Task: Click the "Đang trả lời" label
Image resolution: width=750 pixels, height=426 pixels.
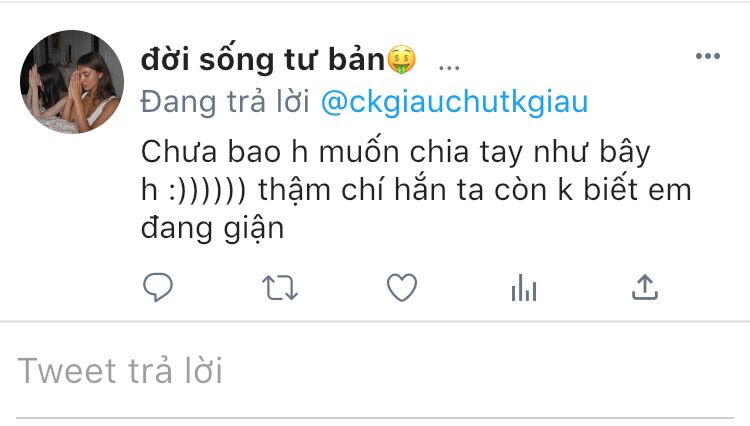Action: pos(225,102)
